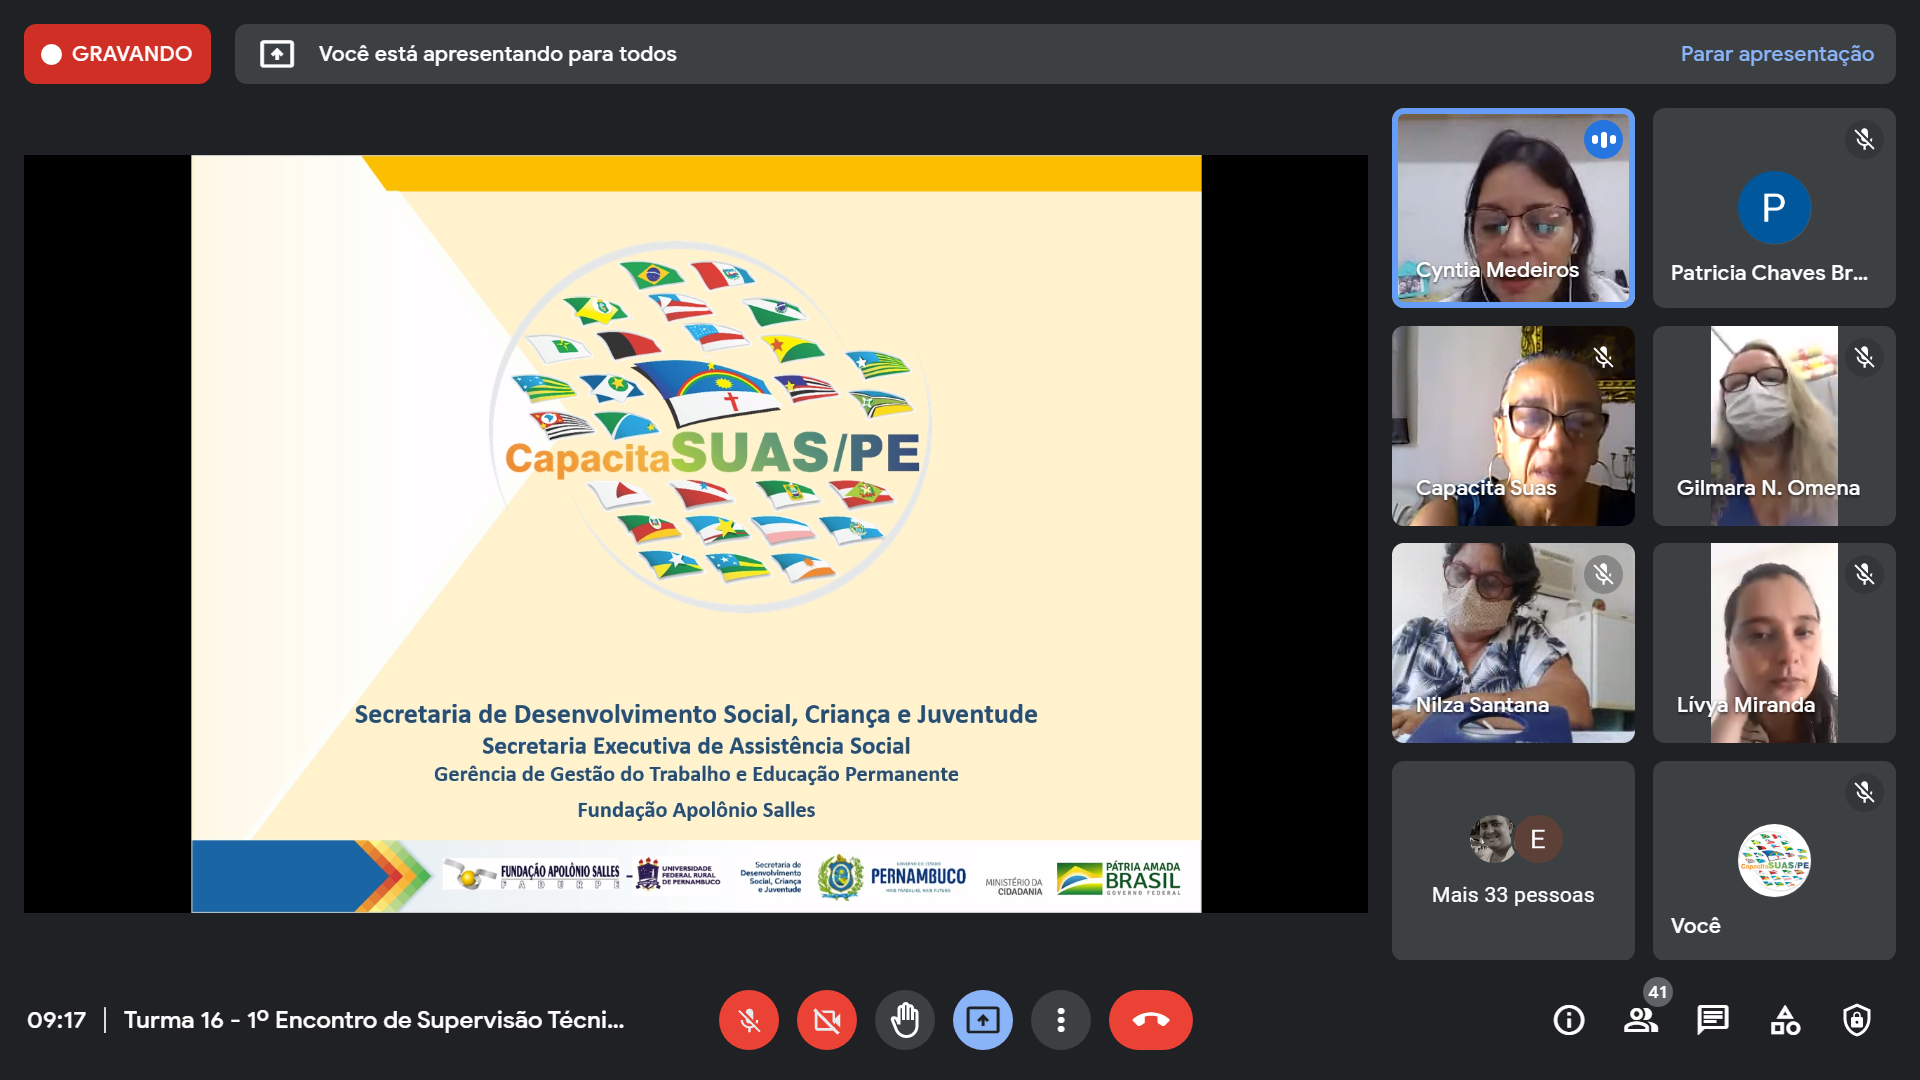
Task: Click the meeting title Turma 16 text
Action: coord(373,1020)
